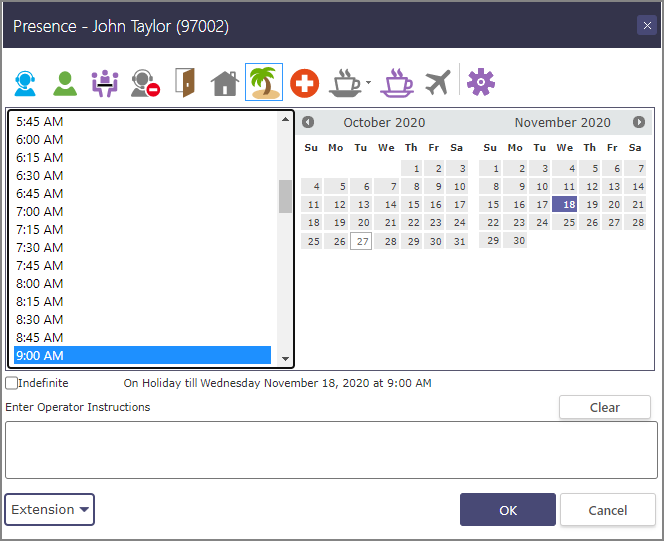The width and height of the screenshot is (664, 541).
Task: Select 7:30 AM in time list
Action: pyautogui.click(x=142, y=248)
